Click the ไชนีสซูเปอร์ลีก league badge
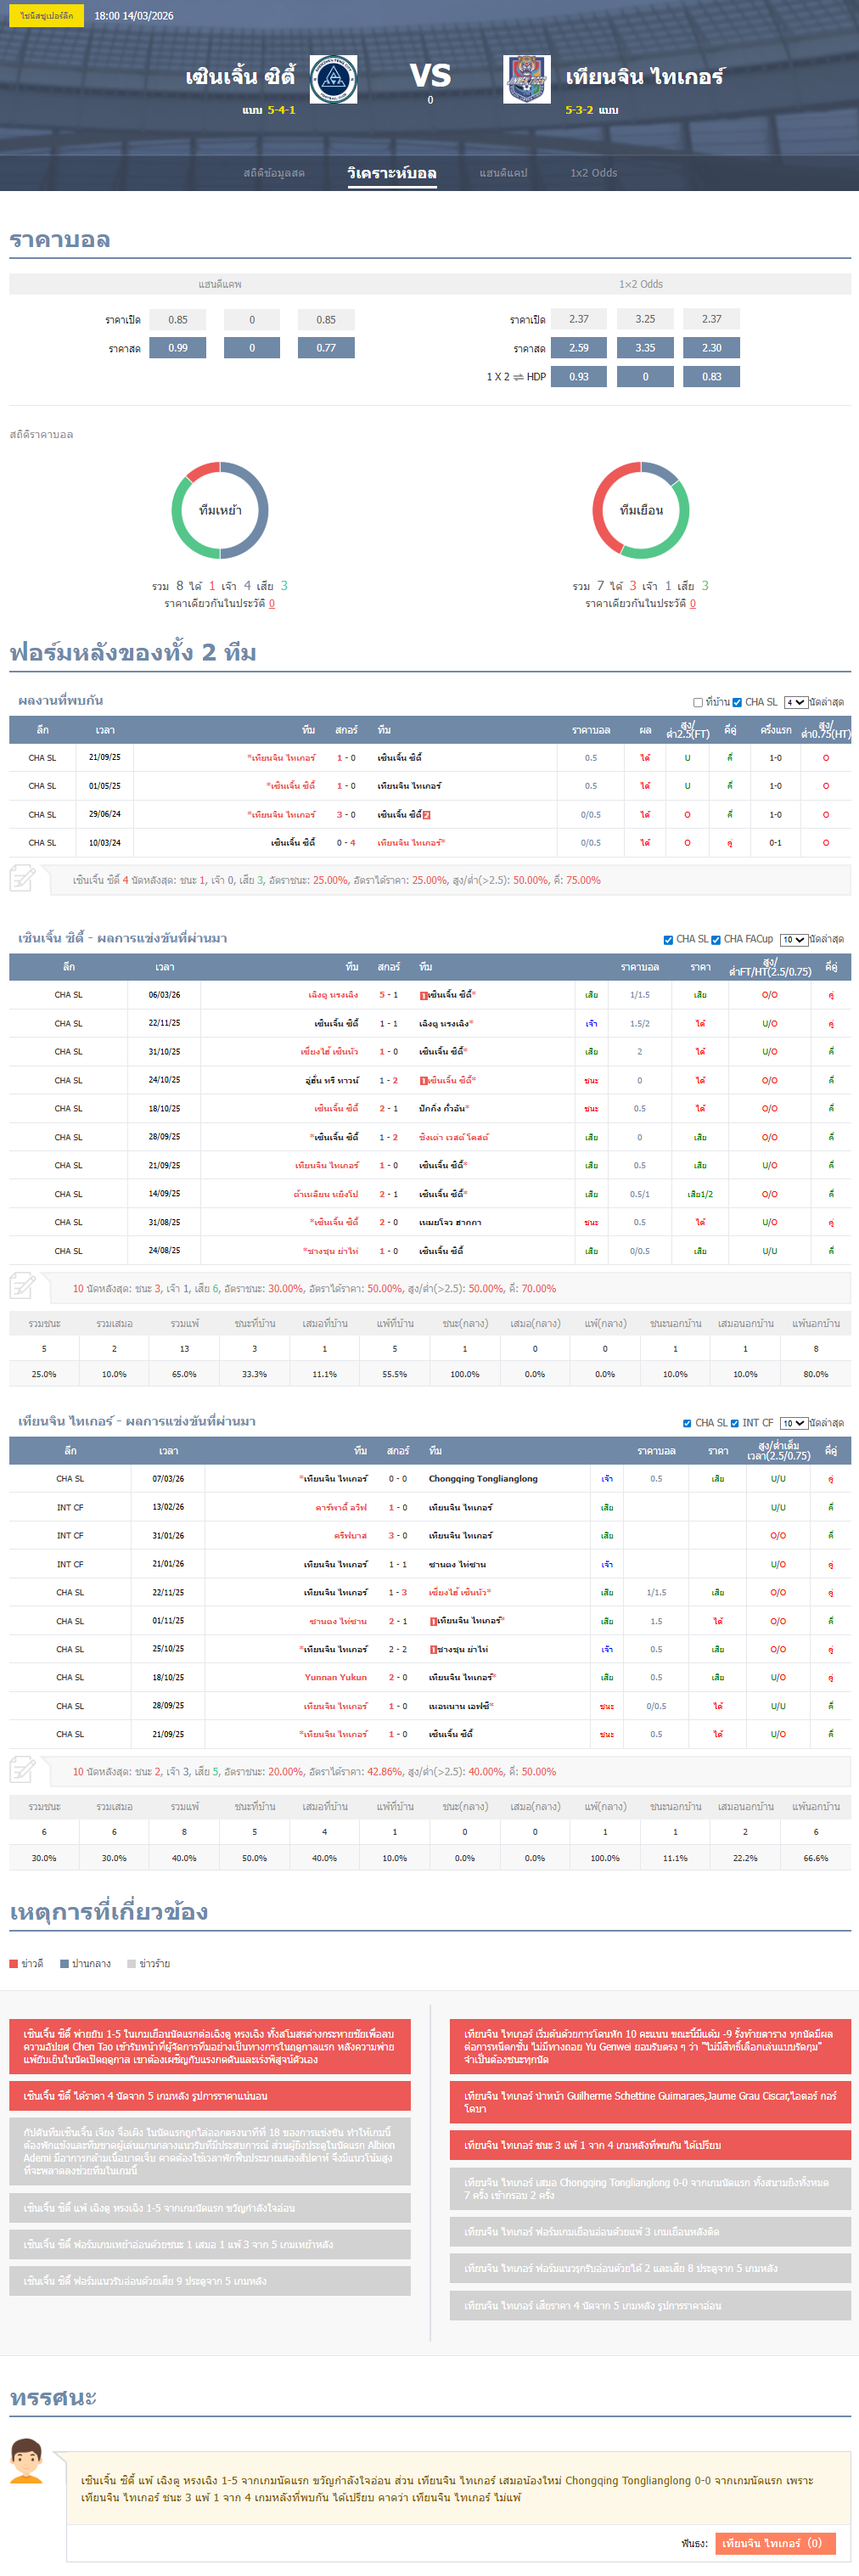Viewport: 859px width, 2576px height. 46,16
